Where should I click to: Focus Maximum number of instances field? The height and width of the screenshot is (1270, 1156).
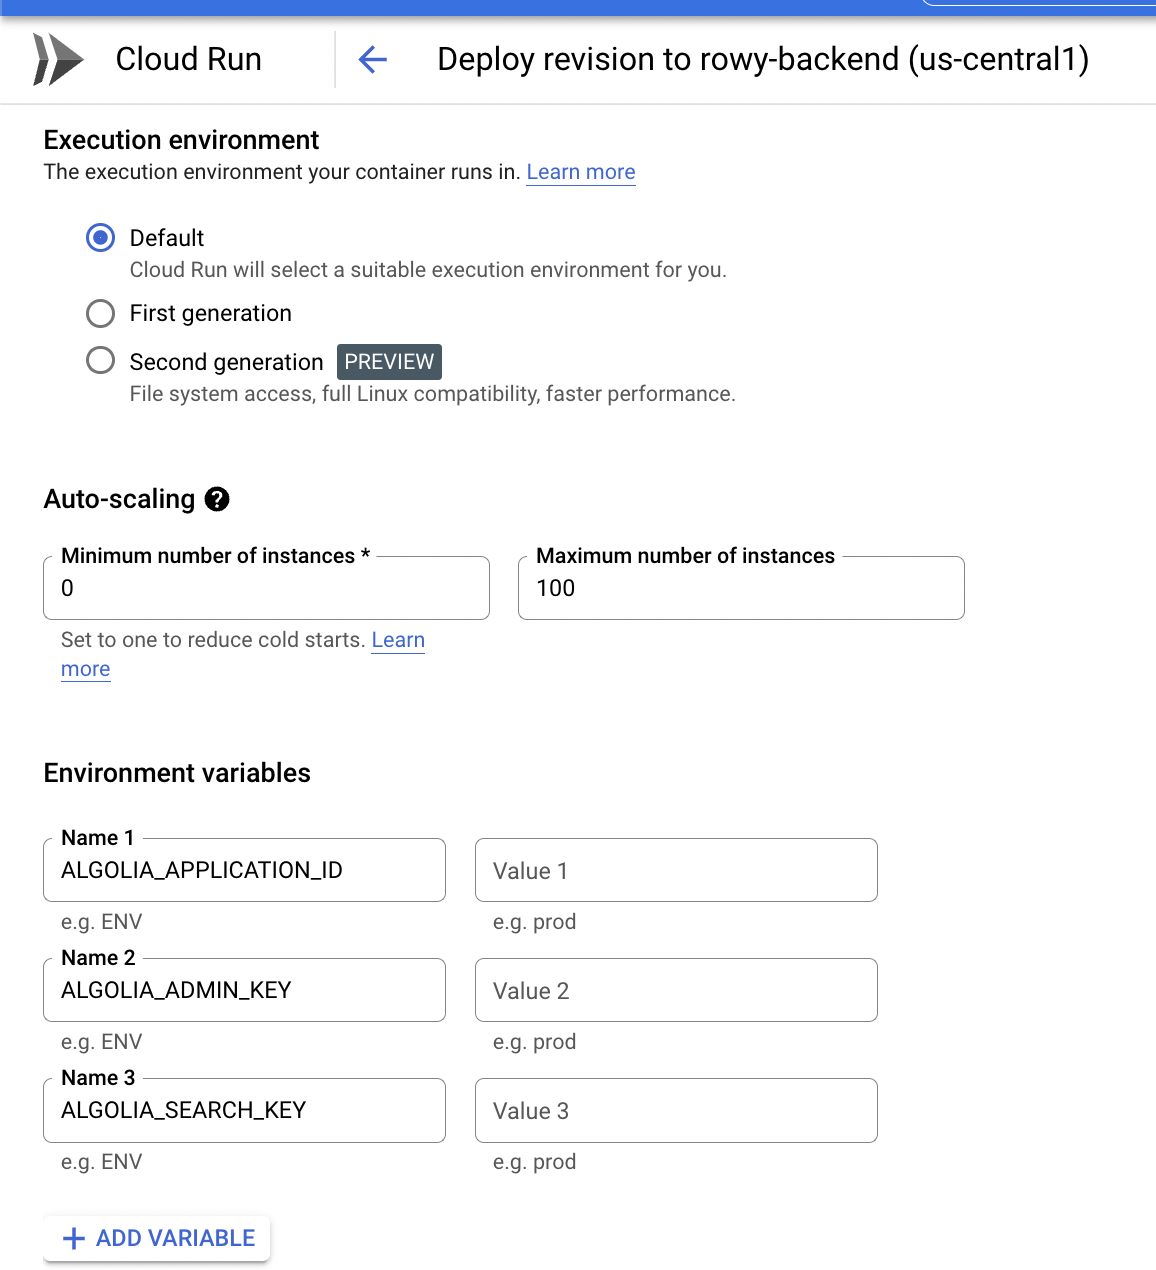[x=740, y=588]
